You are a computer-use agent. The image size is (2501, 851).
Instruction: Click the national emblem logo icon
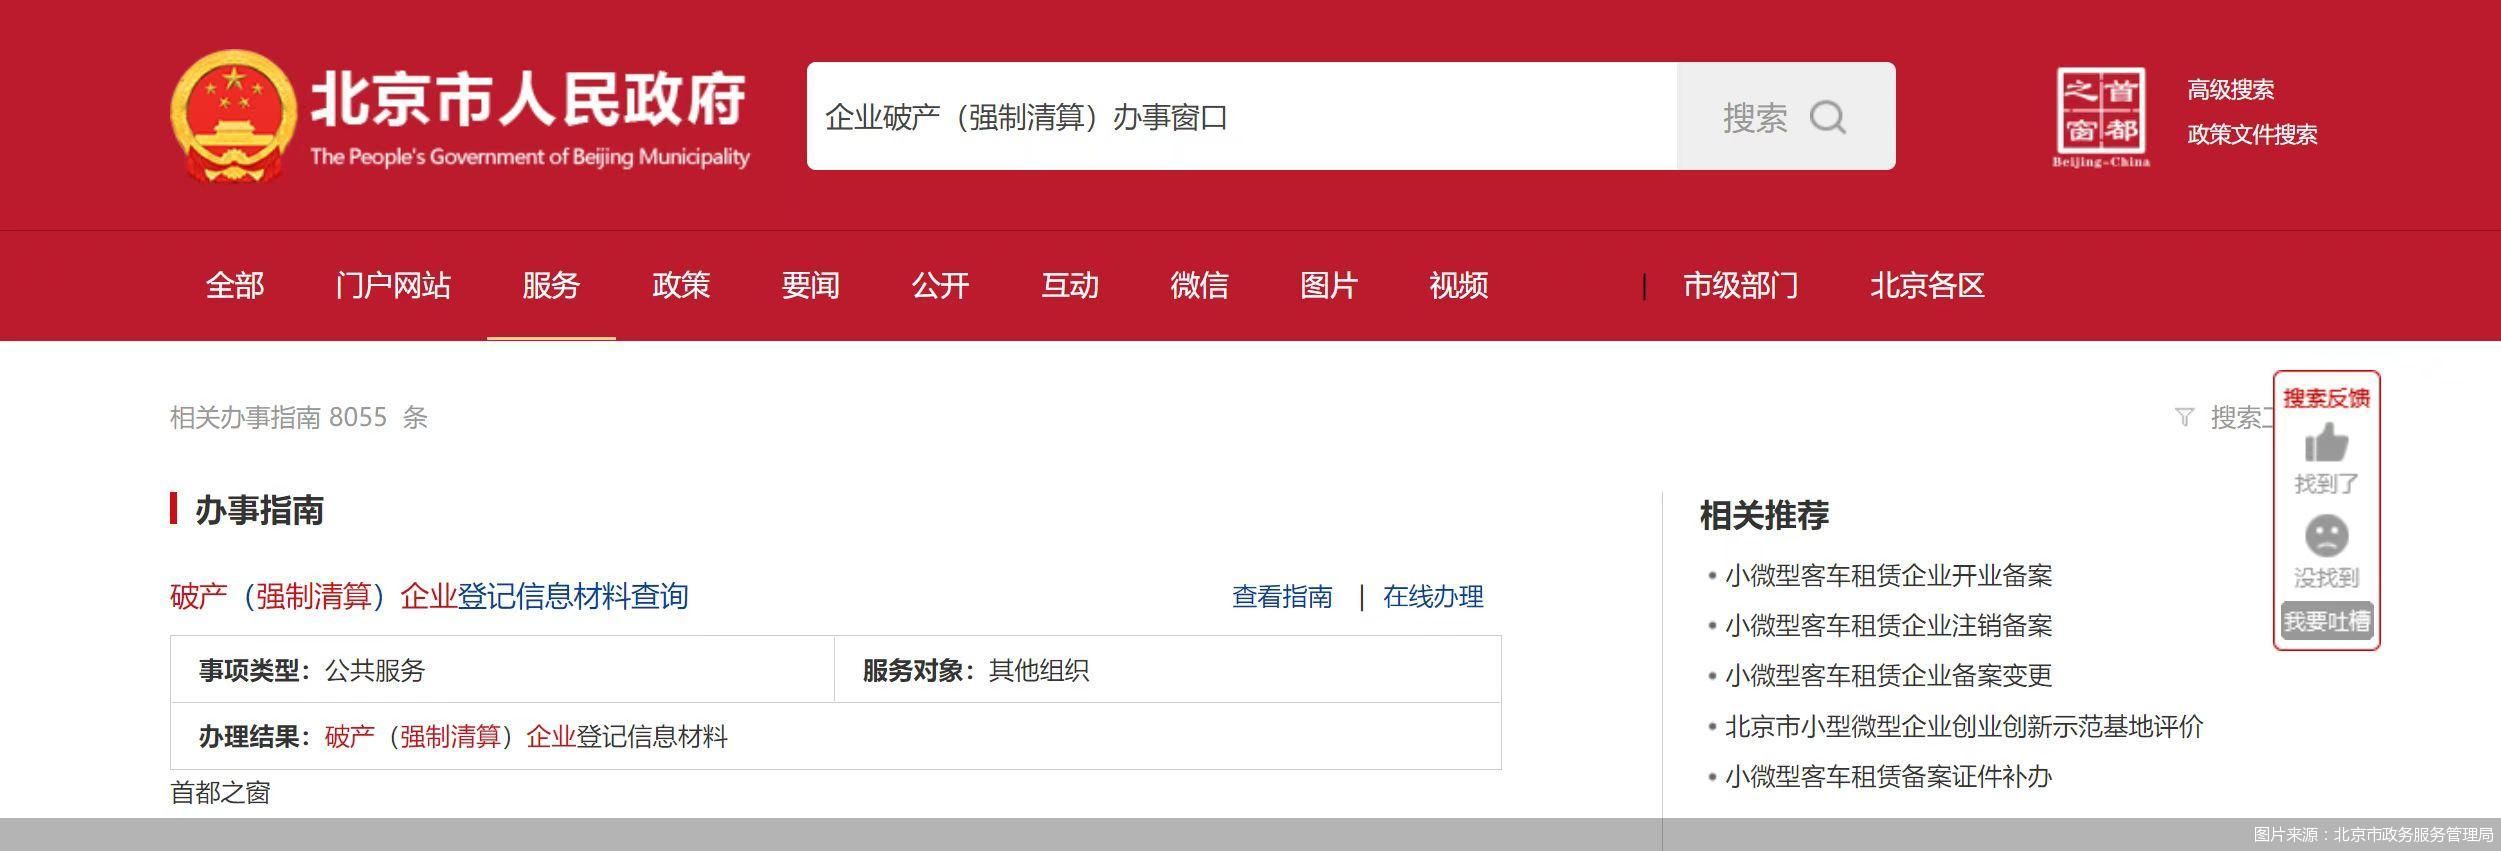point(233,117)
